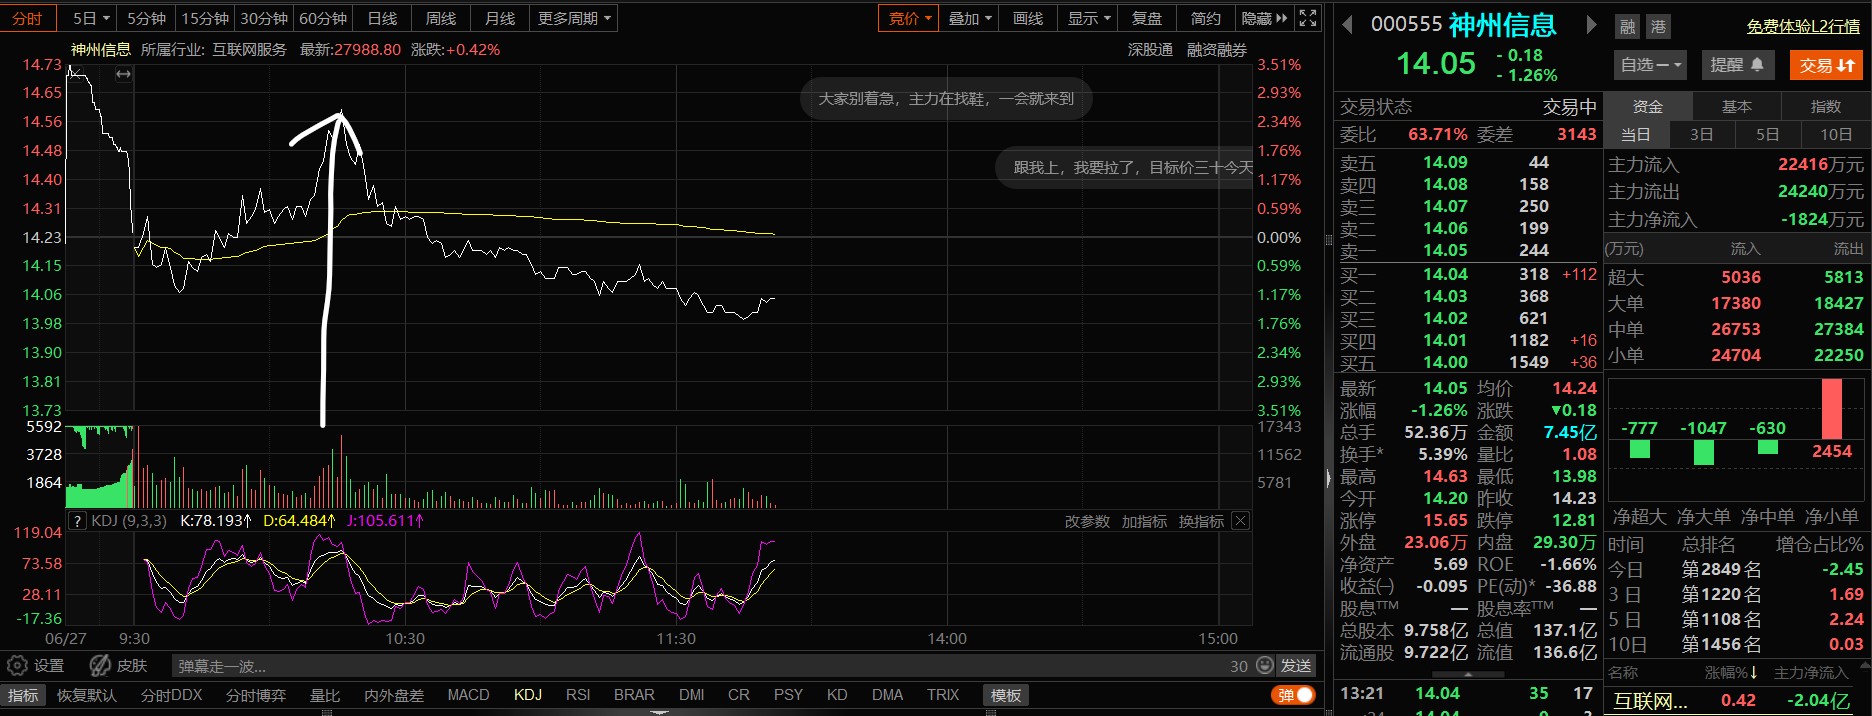Switch to 周线 weekly chart

pos(441,18)
